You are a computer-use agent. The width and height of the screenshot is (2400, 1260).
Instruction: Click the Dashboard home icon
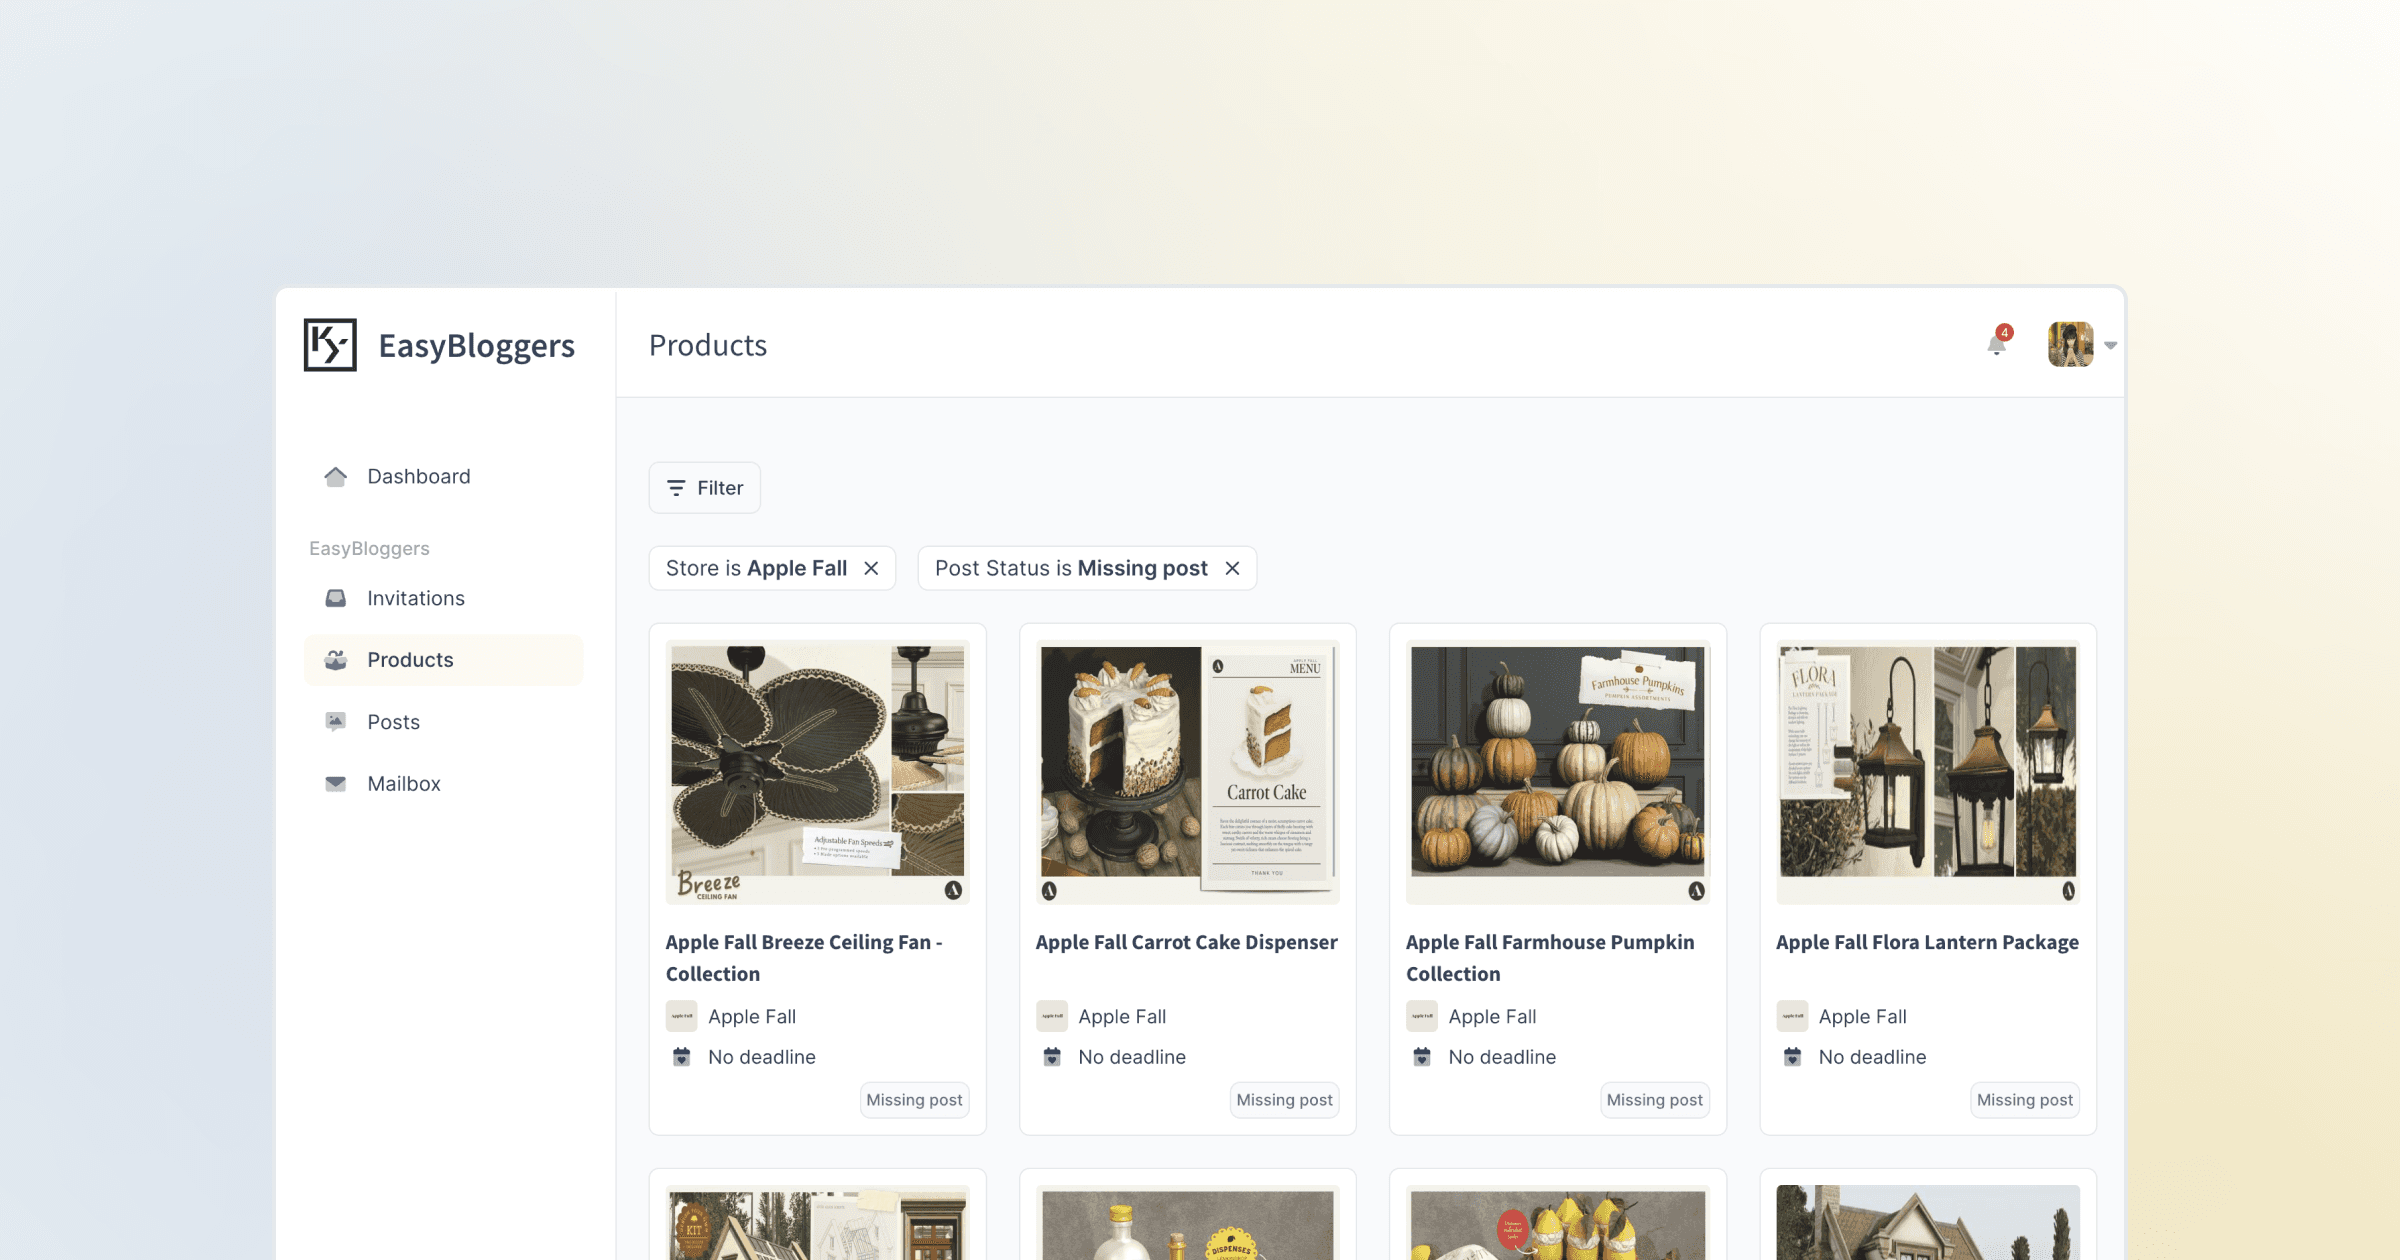click(x=336, y=477)
